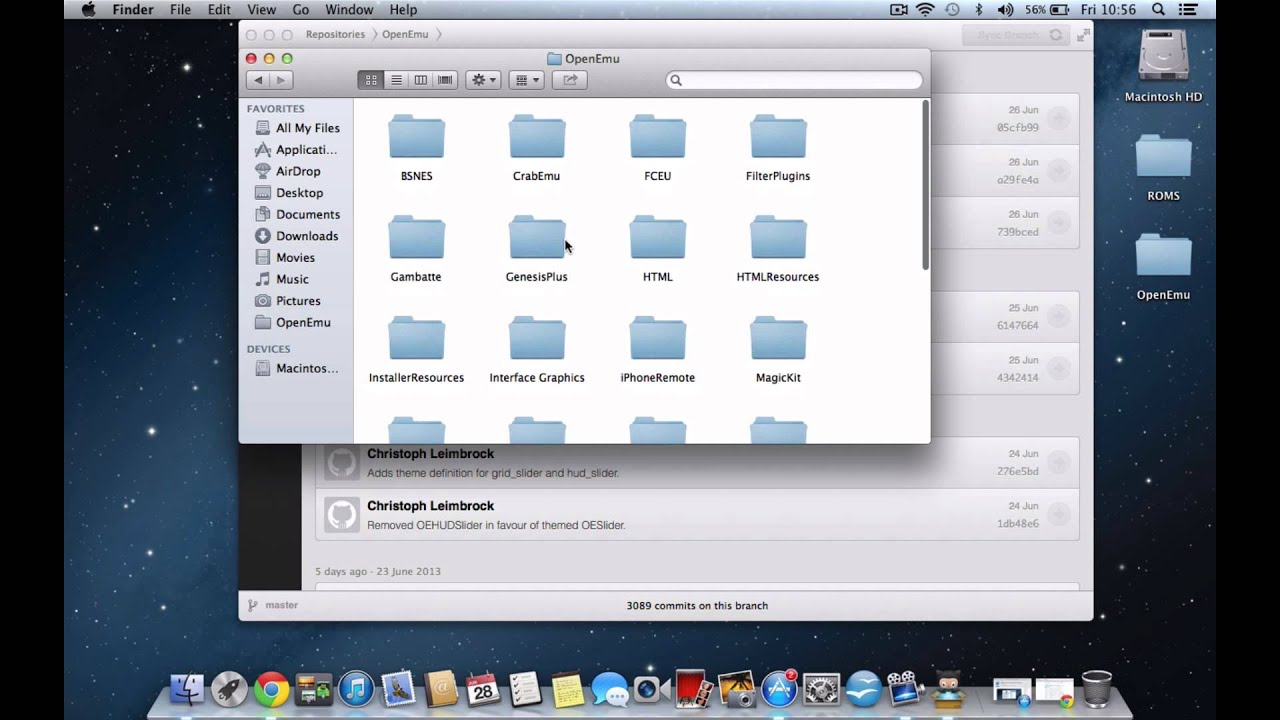Open Spotlight search in menu bar
Viewport: 1280px width, 720px height.
(1159, 10)
